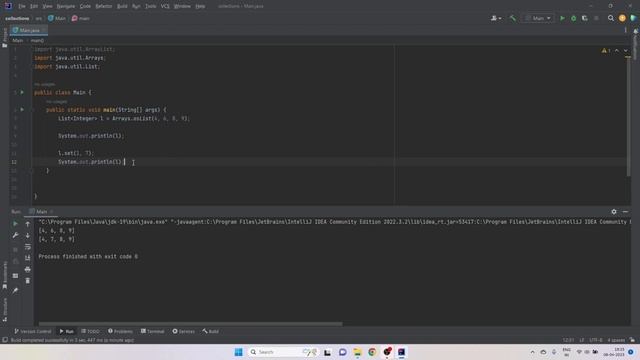
Task: Open the Tools menu
Action: coord(151,6)
